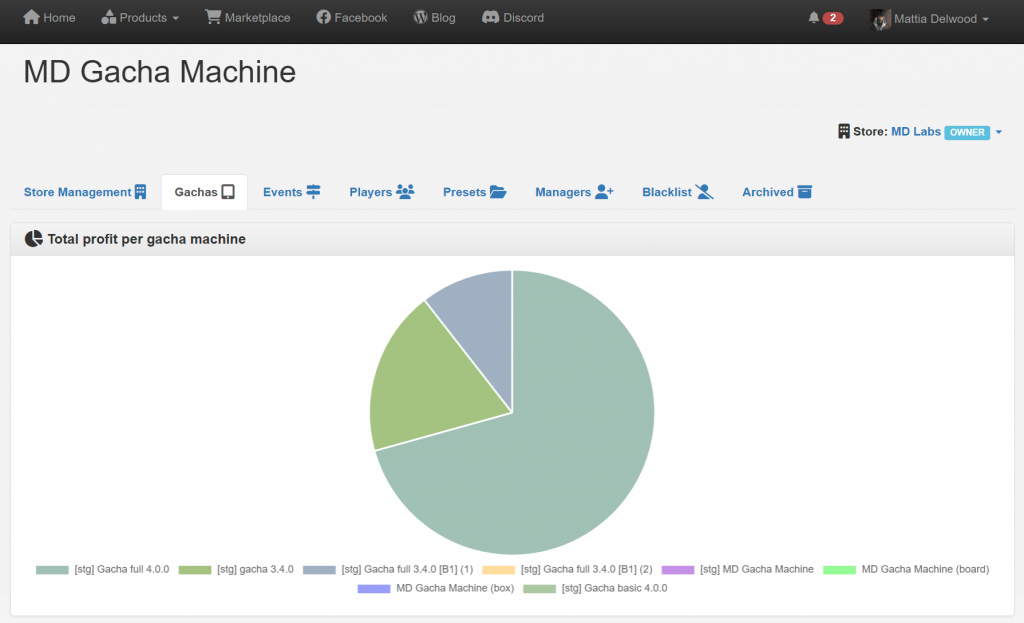Go to the Presets tab
The height and width of the screenshot is (623, 1024).
pyautogui.click(x=475, y=192)
